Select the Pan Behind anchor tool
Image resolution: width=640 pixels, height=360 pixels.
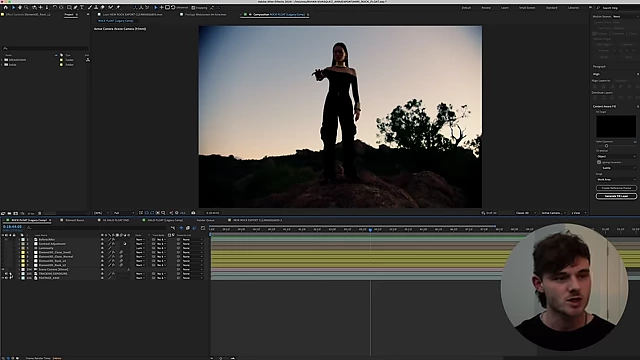point(61,7)
